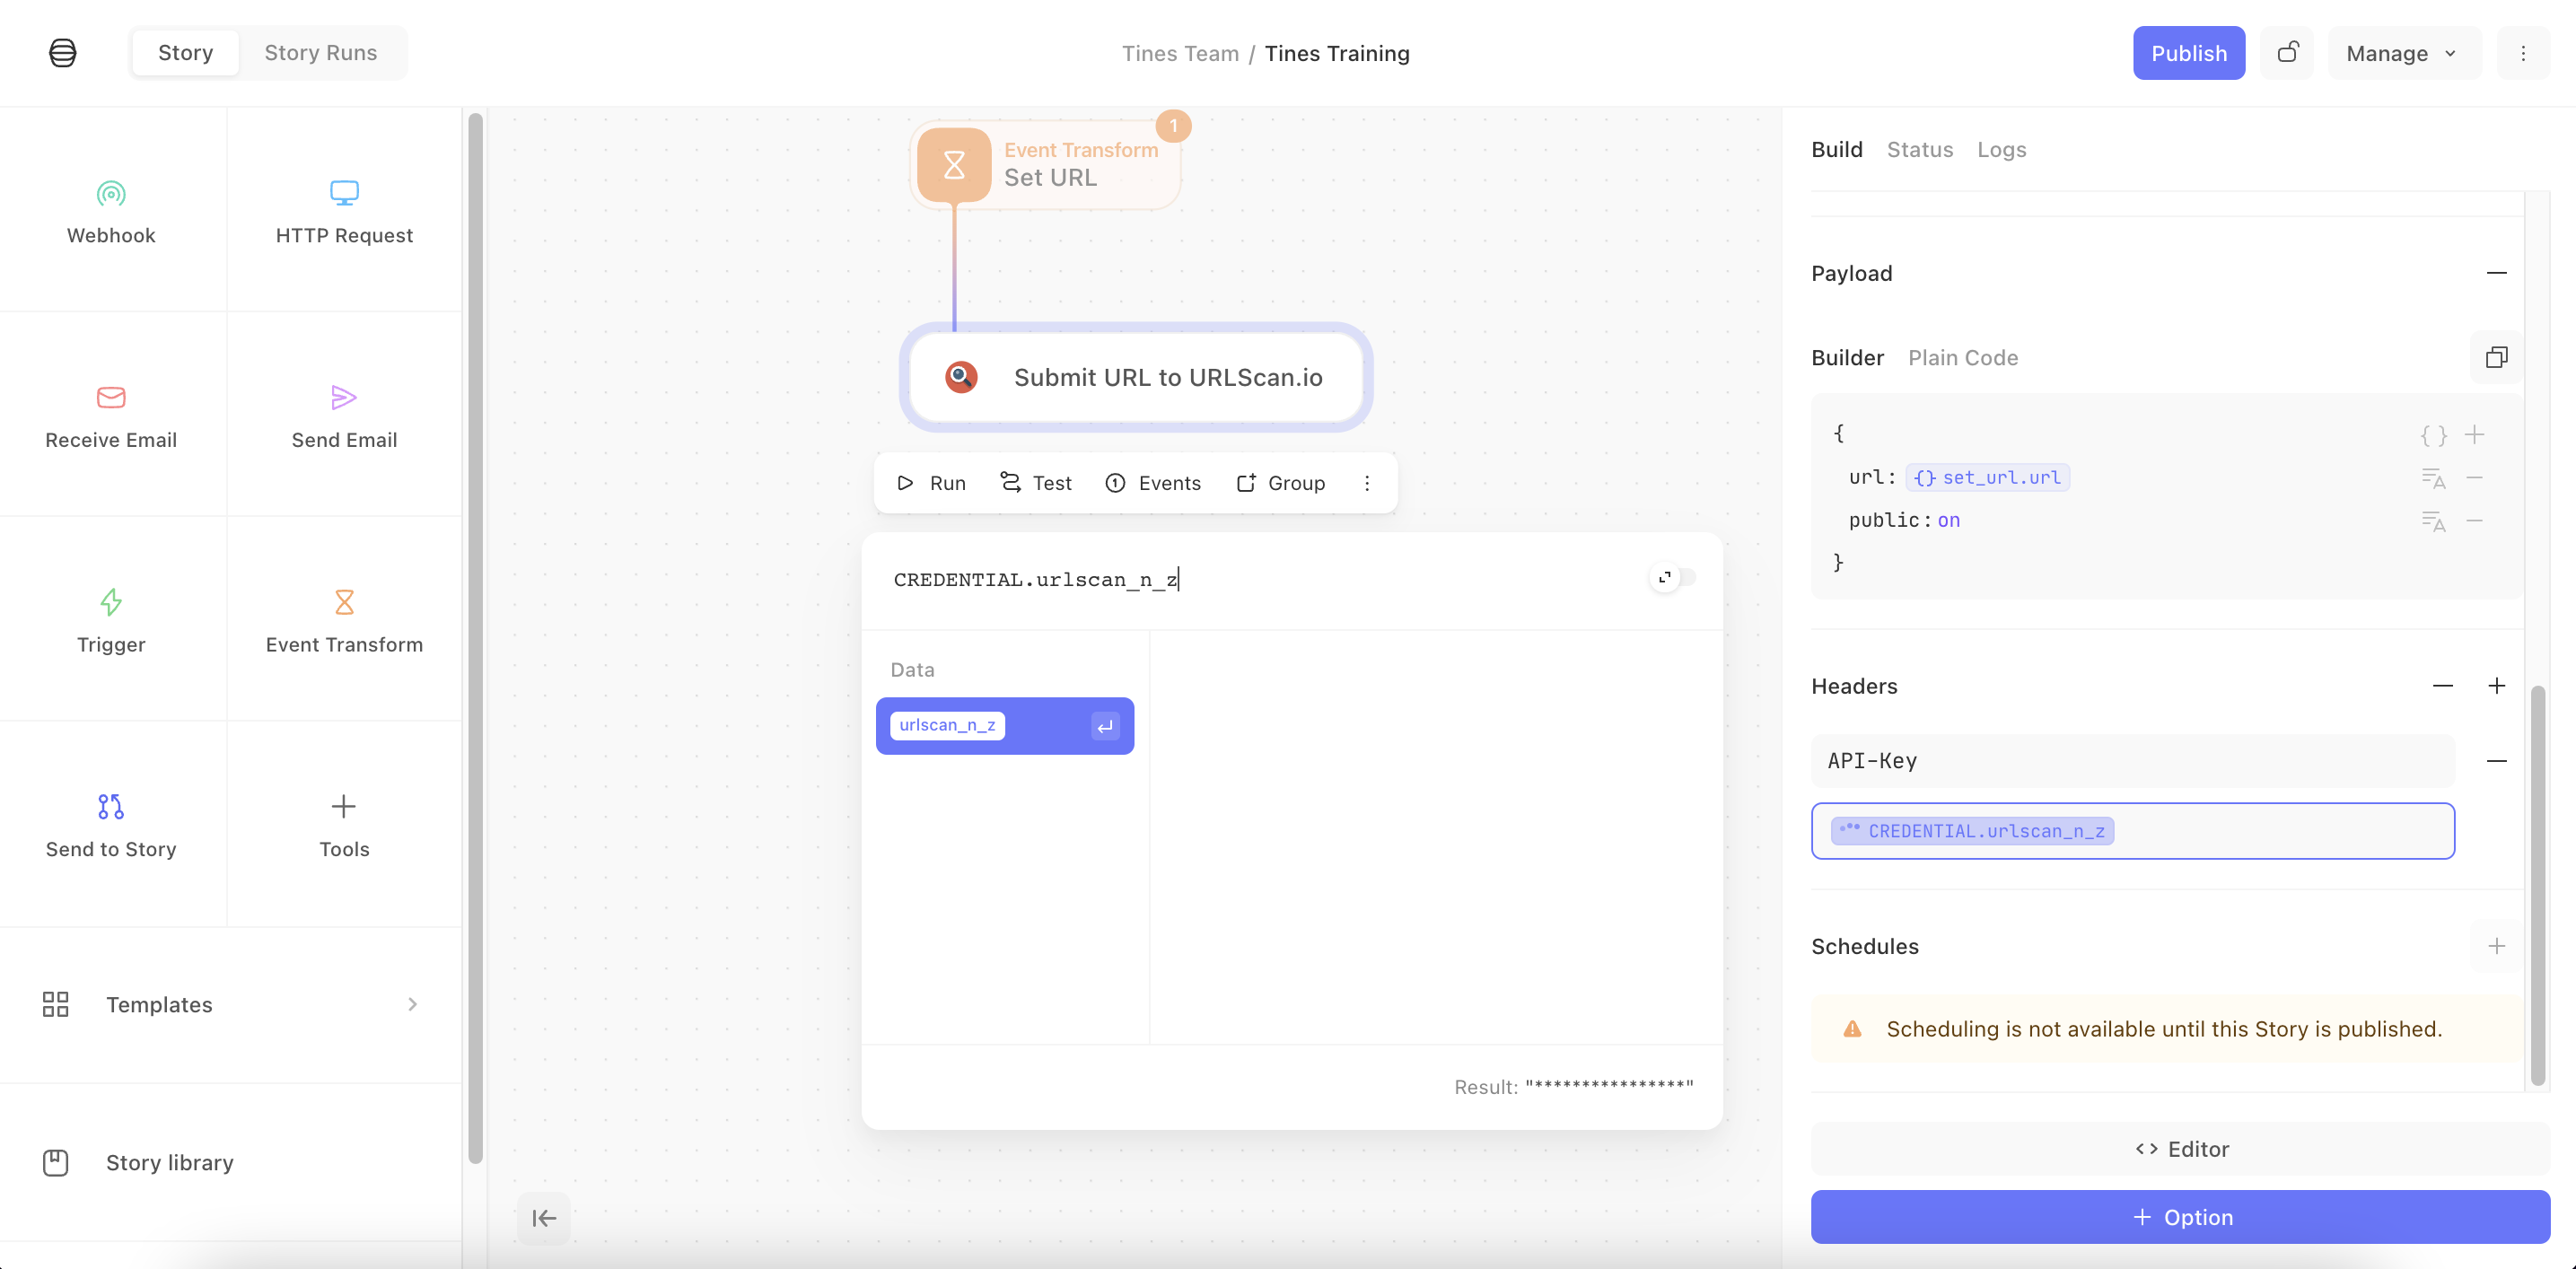The image size is (2576, 1269).
Task: Click the Option button
Action: click(x=2180, y=1217)
